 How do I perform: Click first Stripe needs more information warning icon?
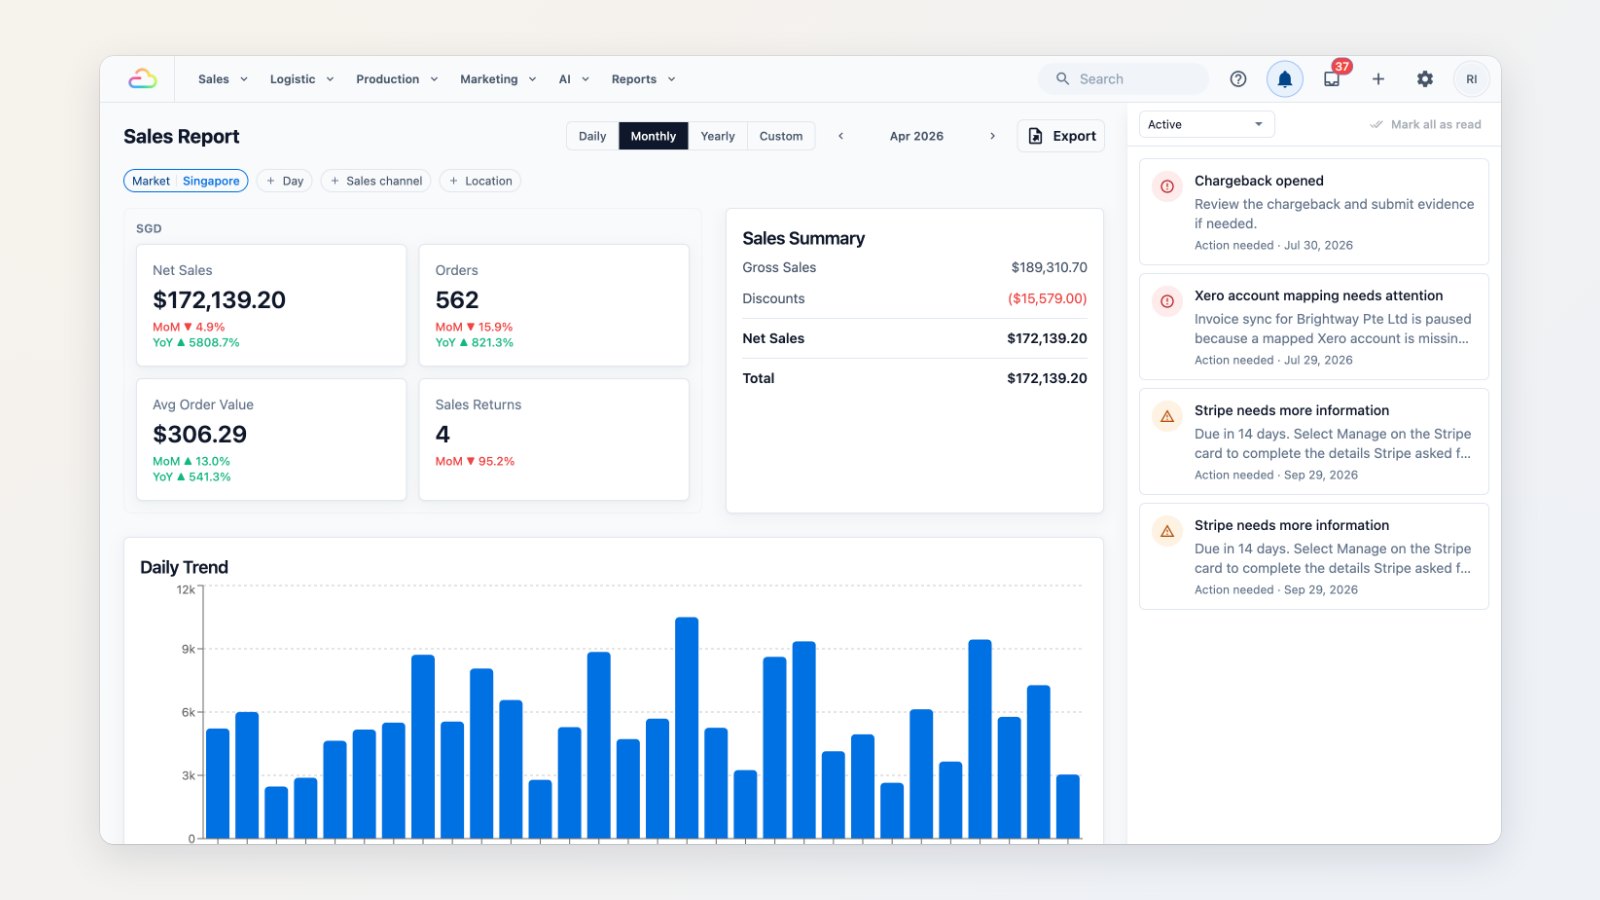[x=1167, y=416]
